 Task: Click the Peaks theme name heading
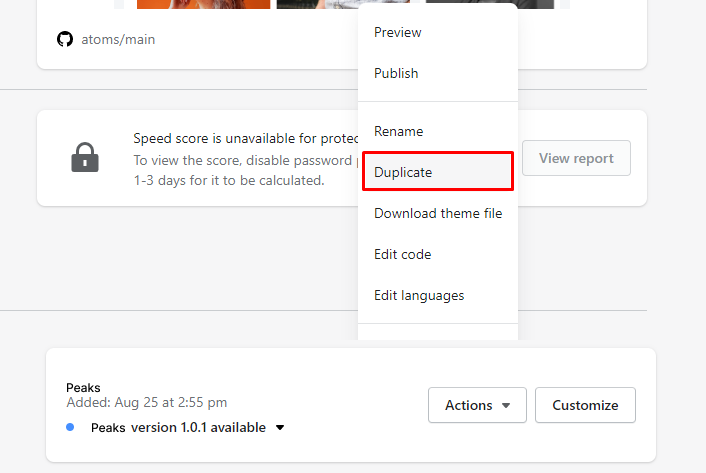click(84, 387)
